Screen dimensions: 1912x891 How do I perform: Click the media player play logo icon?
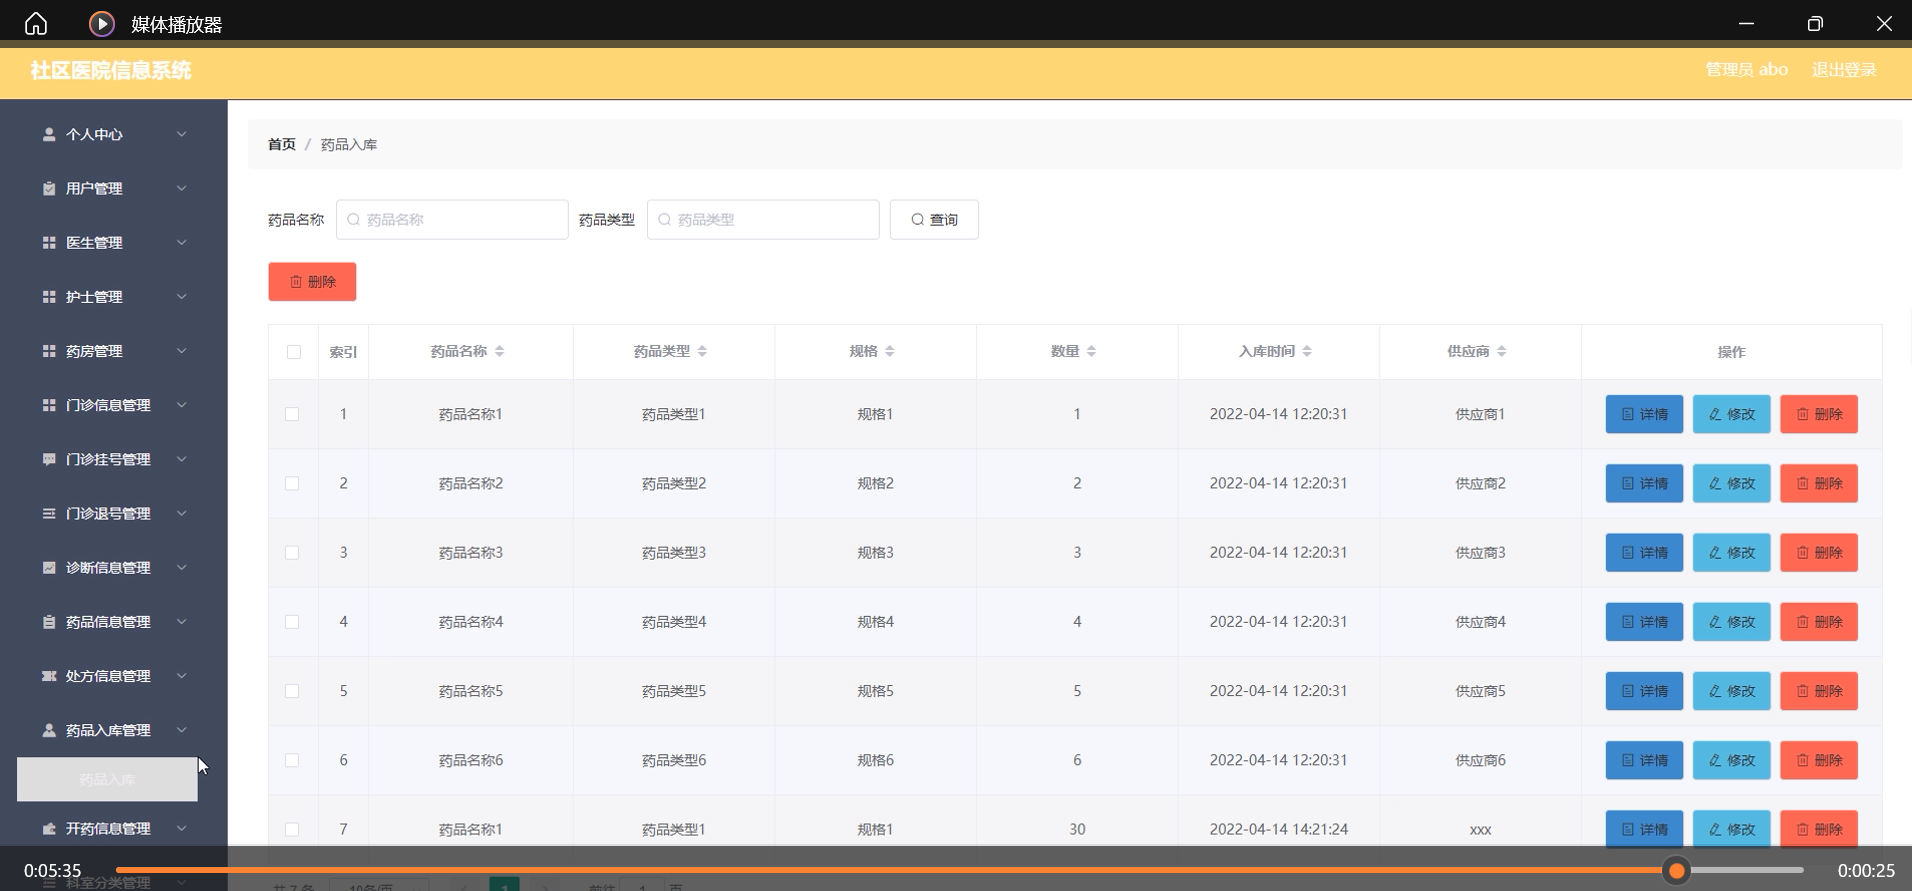click(x=102, y=23)
